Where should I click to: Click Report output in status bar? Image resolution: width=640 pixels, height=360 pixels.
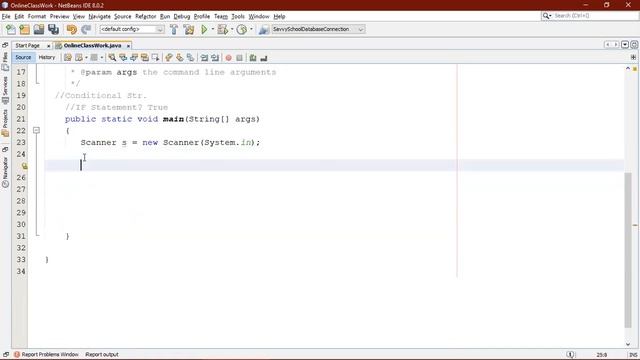(x=102, y=354)
